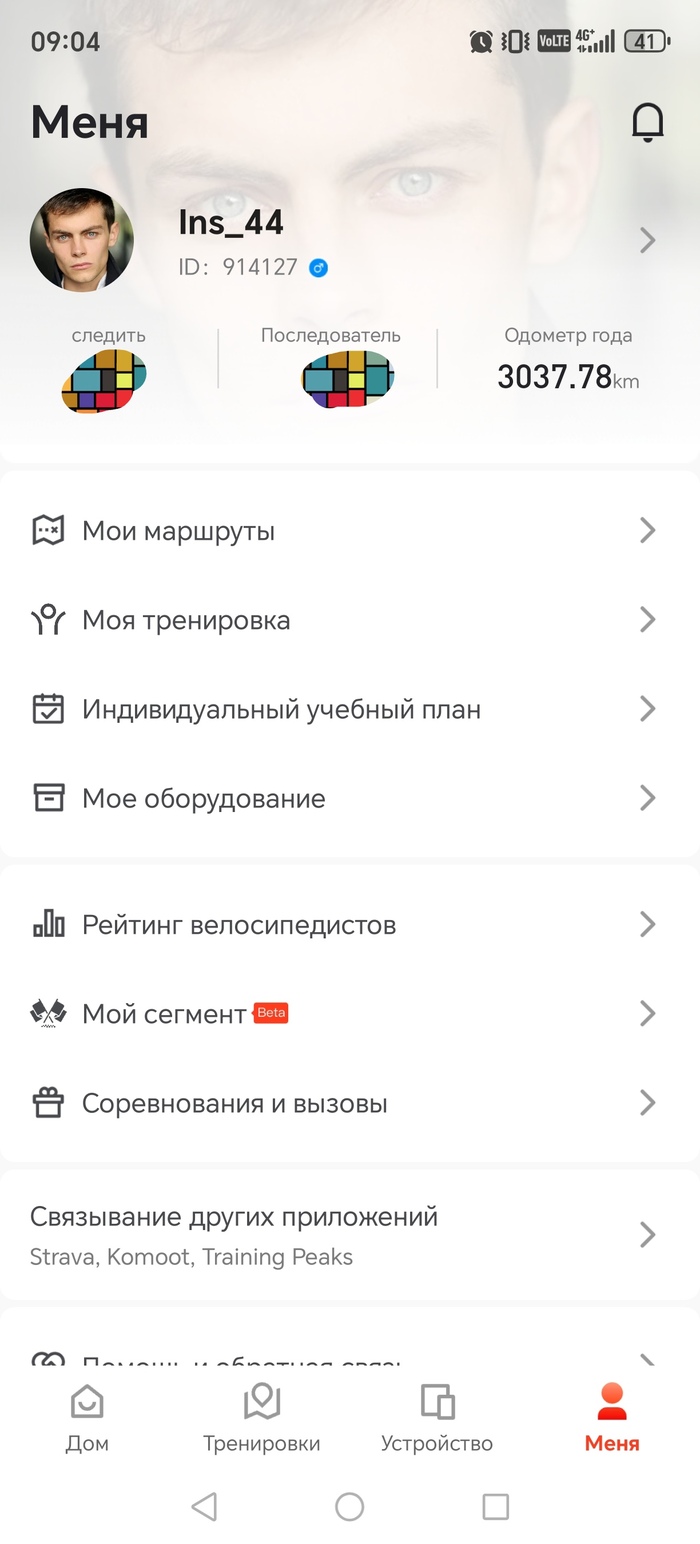Switch to the Тренировки tab
The image size is (700, 1544).
pyautogui.click(x=262, y=1418)
